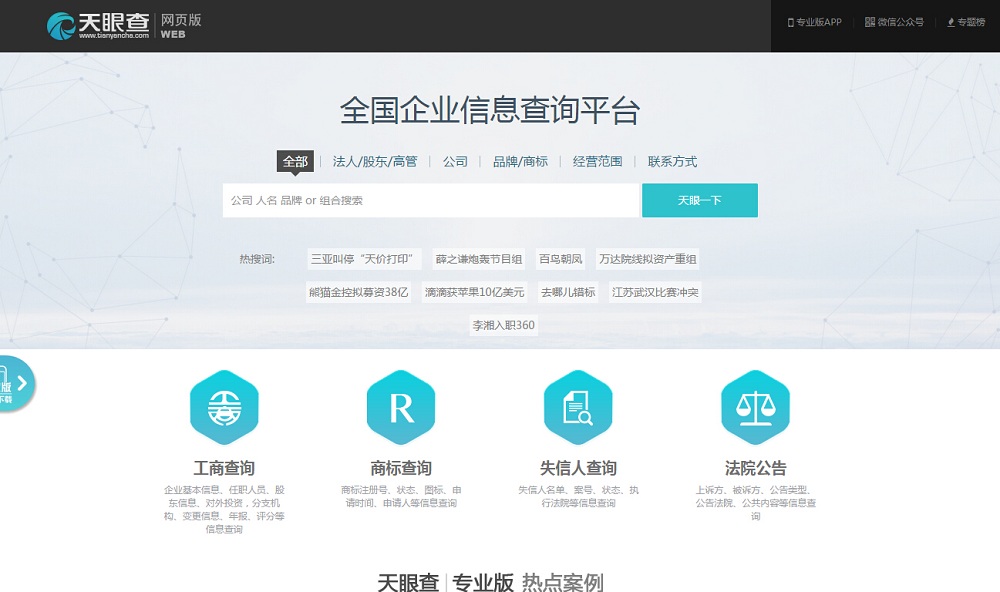
Task: Click the 商标查询 R hexagon icon
Action: pyautogui.click(x=401, y=407)
